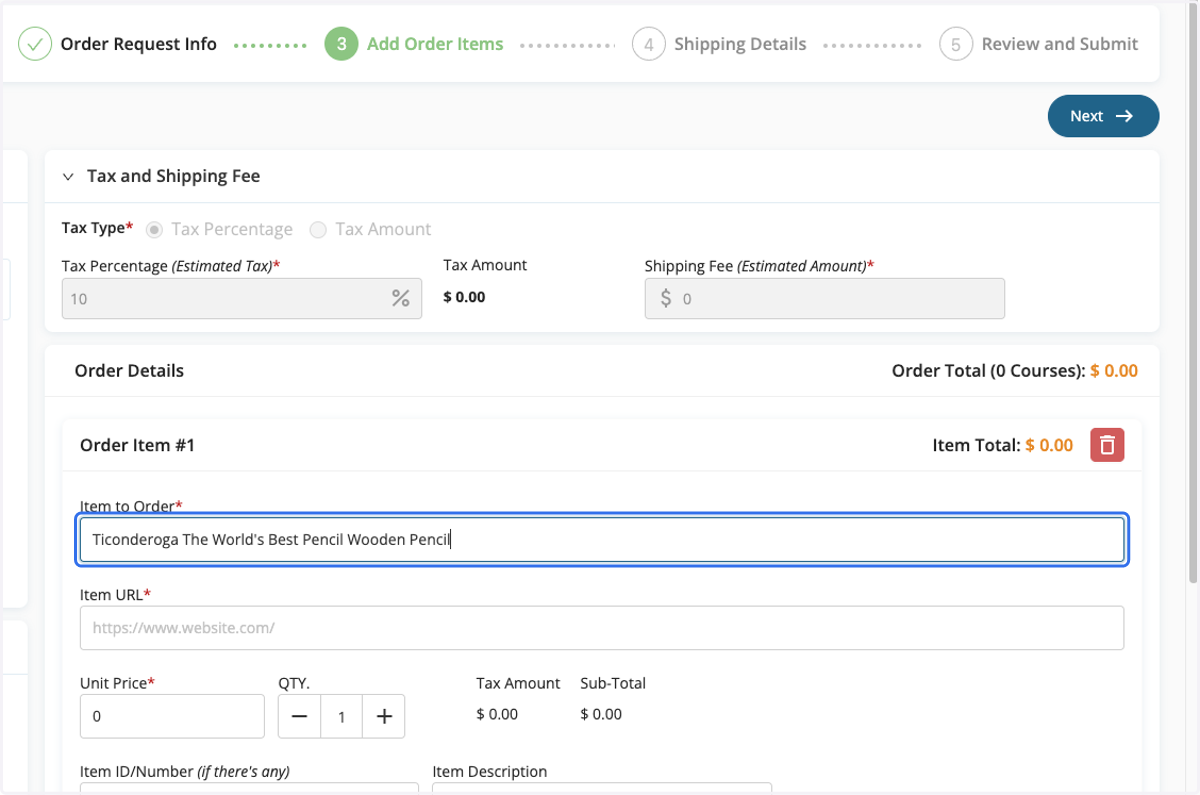Click the Item Description label
The width and height of the screenshot is (1200, 795).
tap(490, 771)
